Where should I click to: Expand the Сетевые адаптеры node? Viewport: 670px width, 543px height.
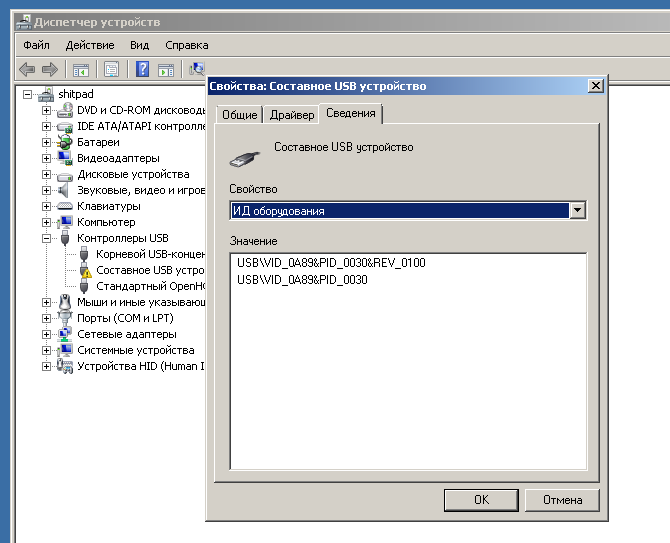tap(46, 334)
